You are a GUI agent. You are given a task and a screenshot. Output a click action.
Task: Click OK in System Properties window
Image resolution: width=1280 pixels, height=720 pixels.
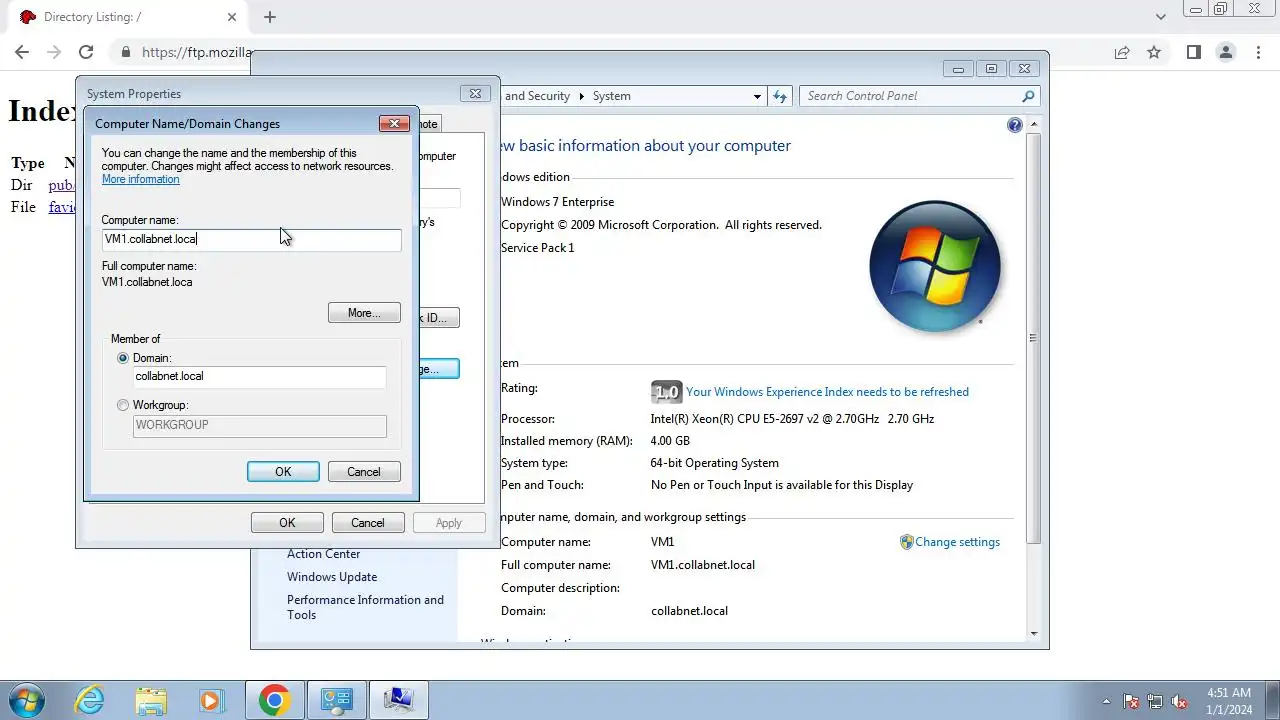point(287,523)
